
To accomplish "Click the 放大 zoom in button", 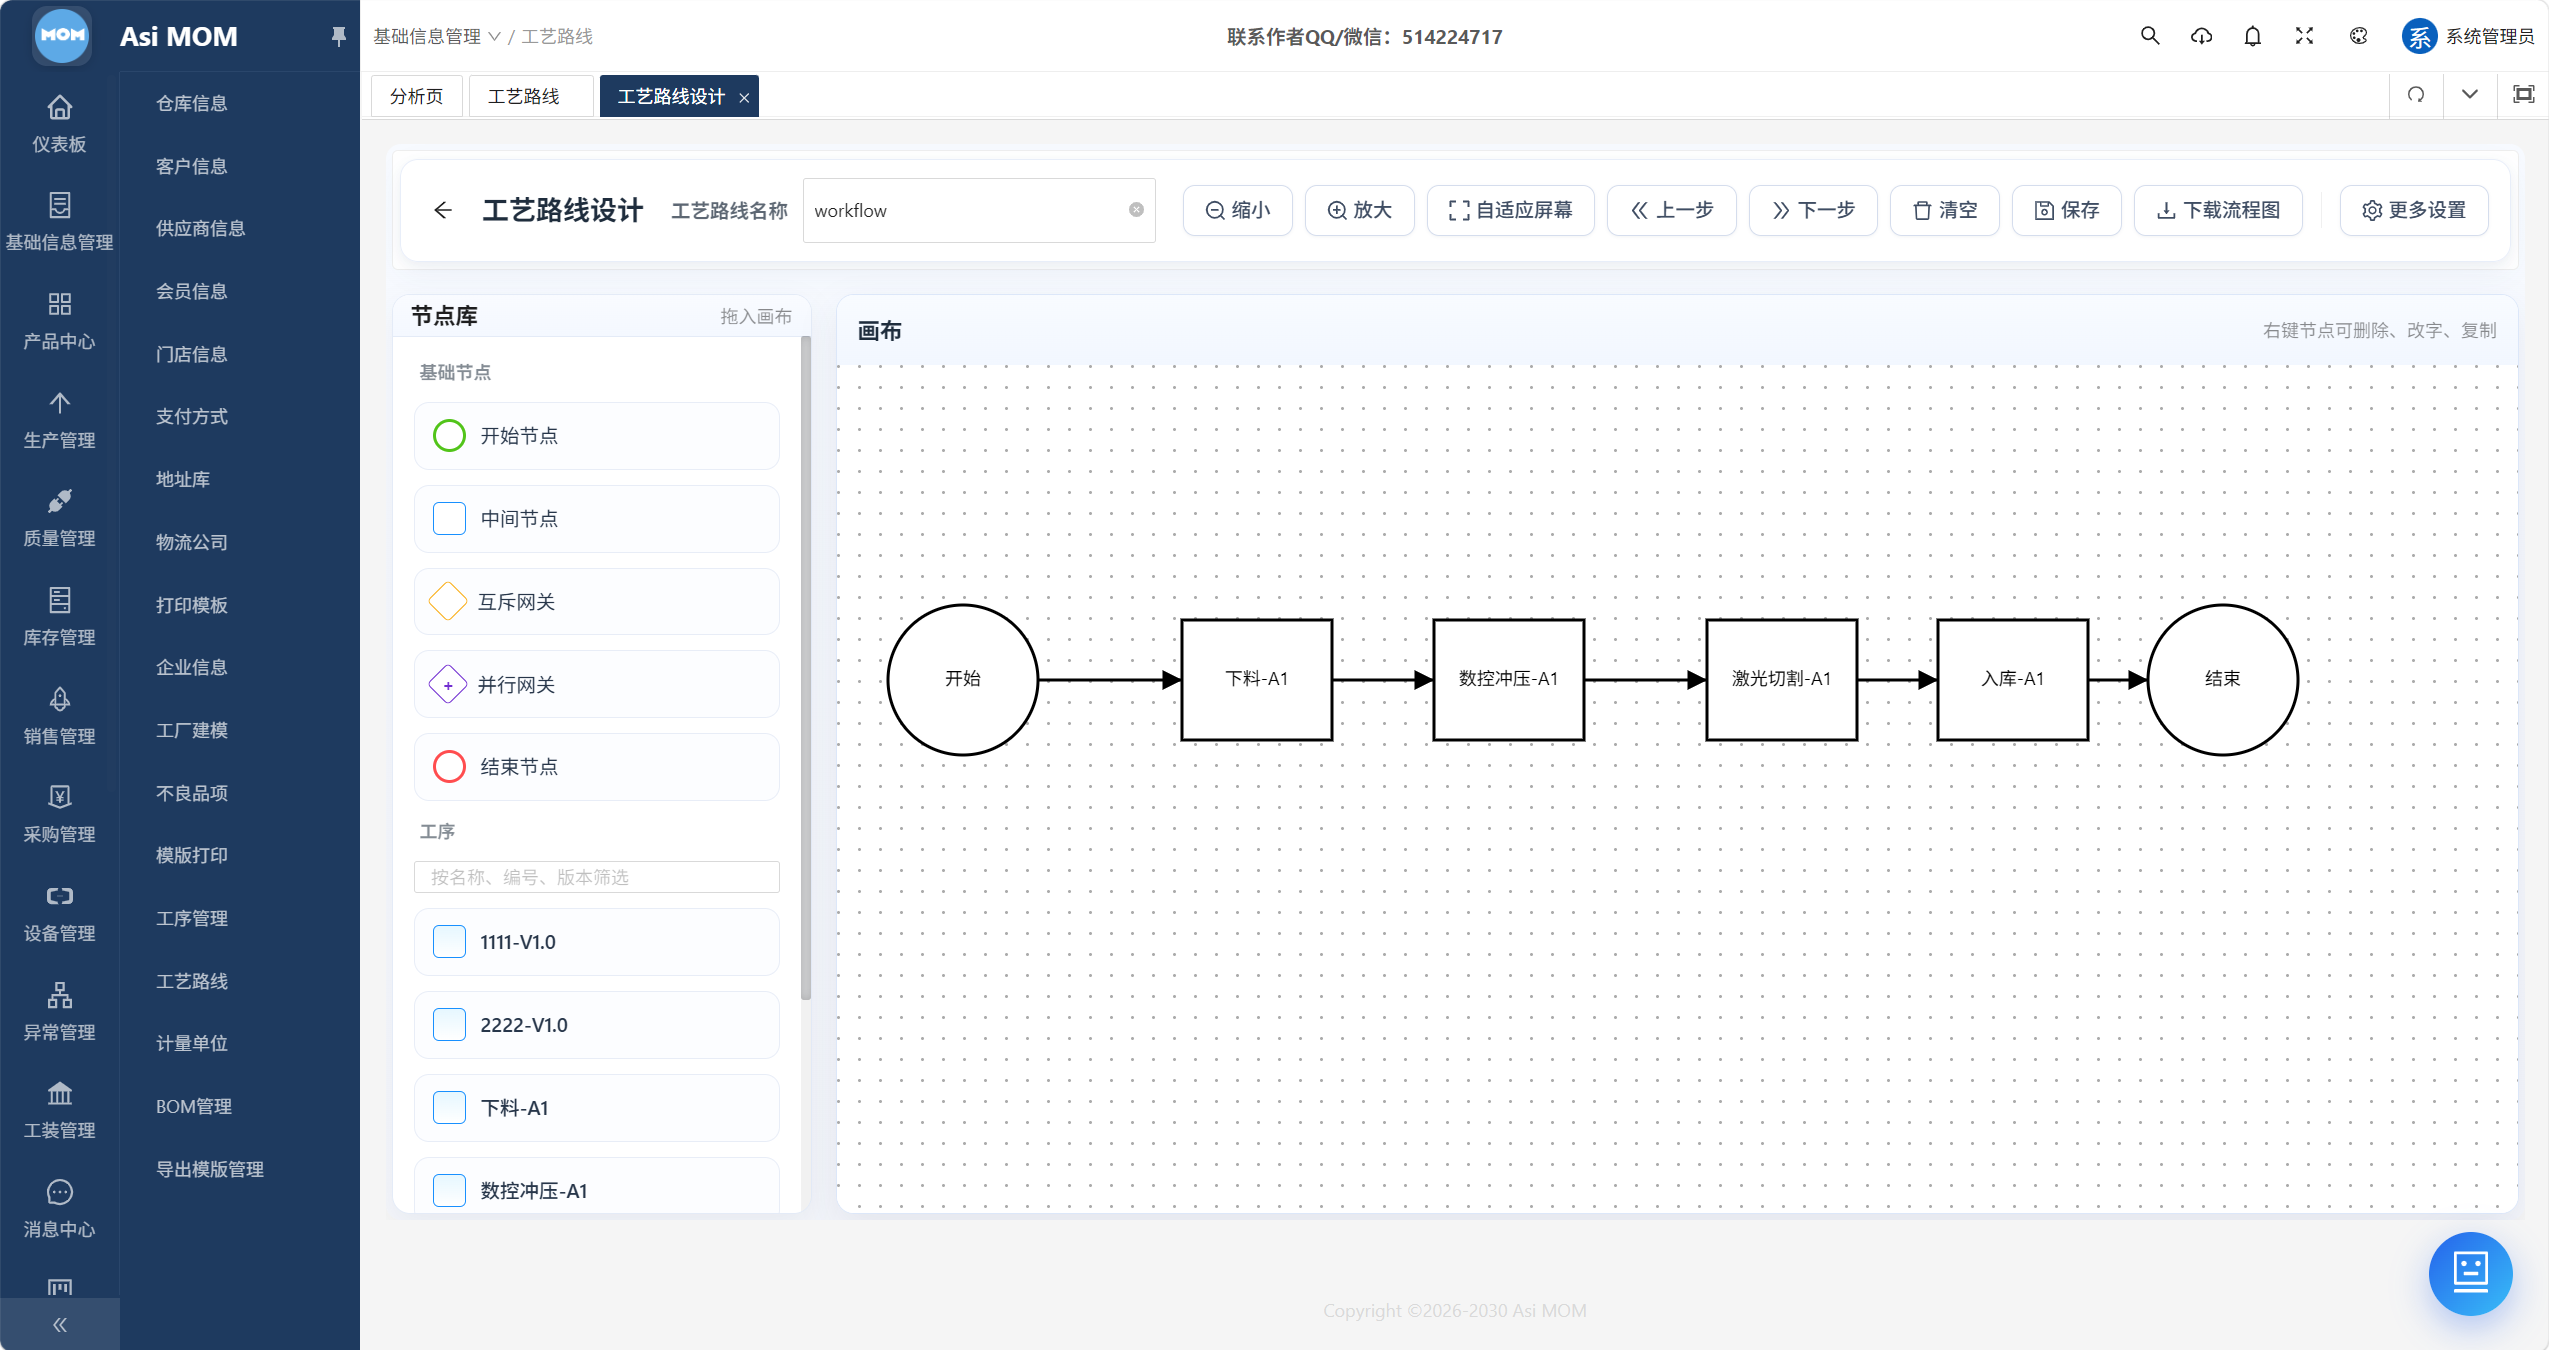I will click(1359, 210).
